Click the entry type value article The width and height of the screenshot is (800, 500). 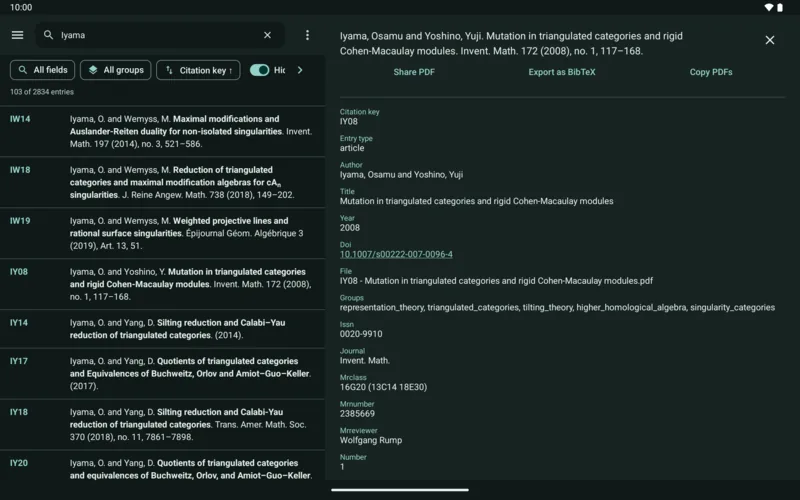[x=352, y=148]
